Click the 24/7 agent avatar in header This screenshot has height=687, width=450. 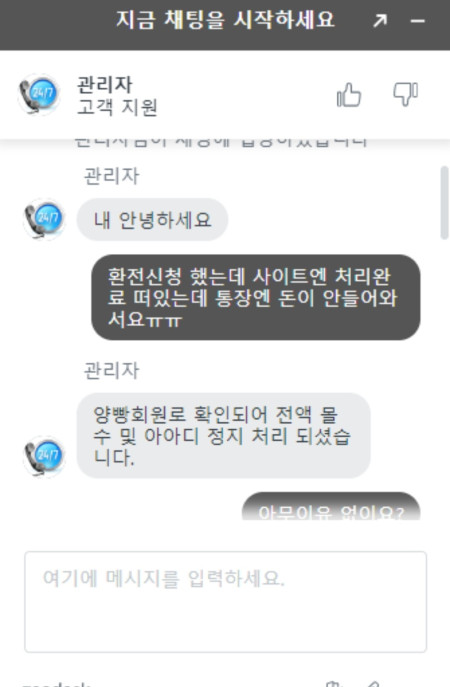(39, 95)
